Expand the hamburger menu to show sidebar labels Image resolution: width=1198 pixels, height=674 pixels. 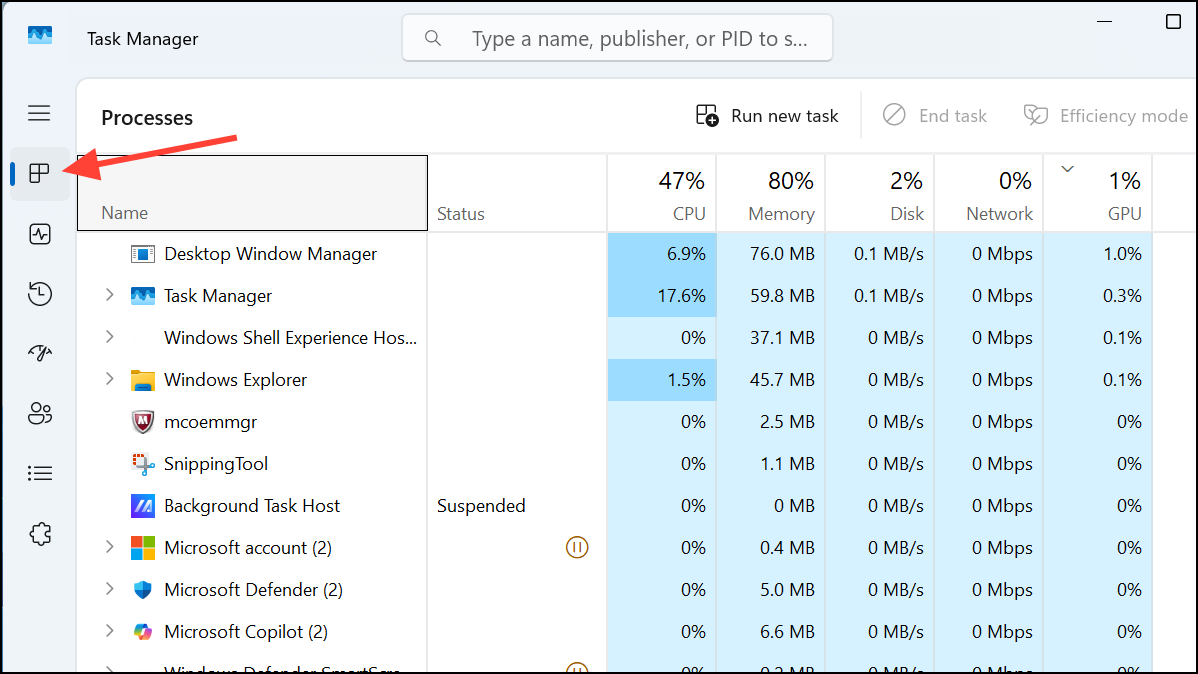(x=39, y=112)
